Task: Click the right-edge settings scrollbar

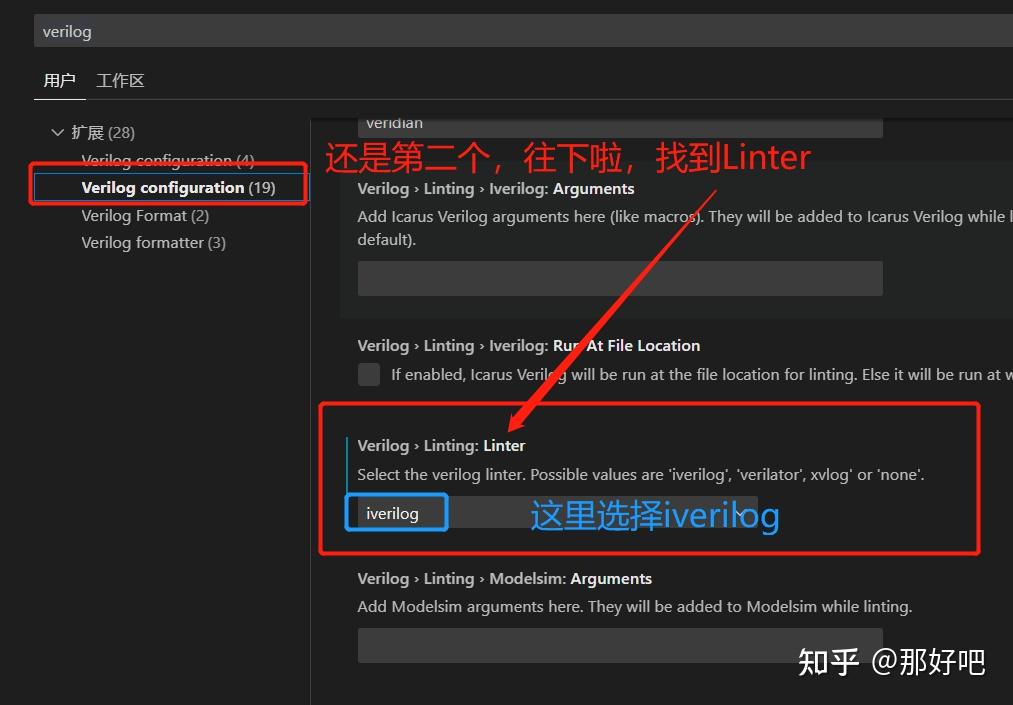Action: tap(1008, 400)
